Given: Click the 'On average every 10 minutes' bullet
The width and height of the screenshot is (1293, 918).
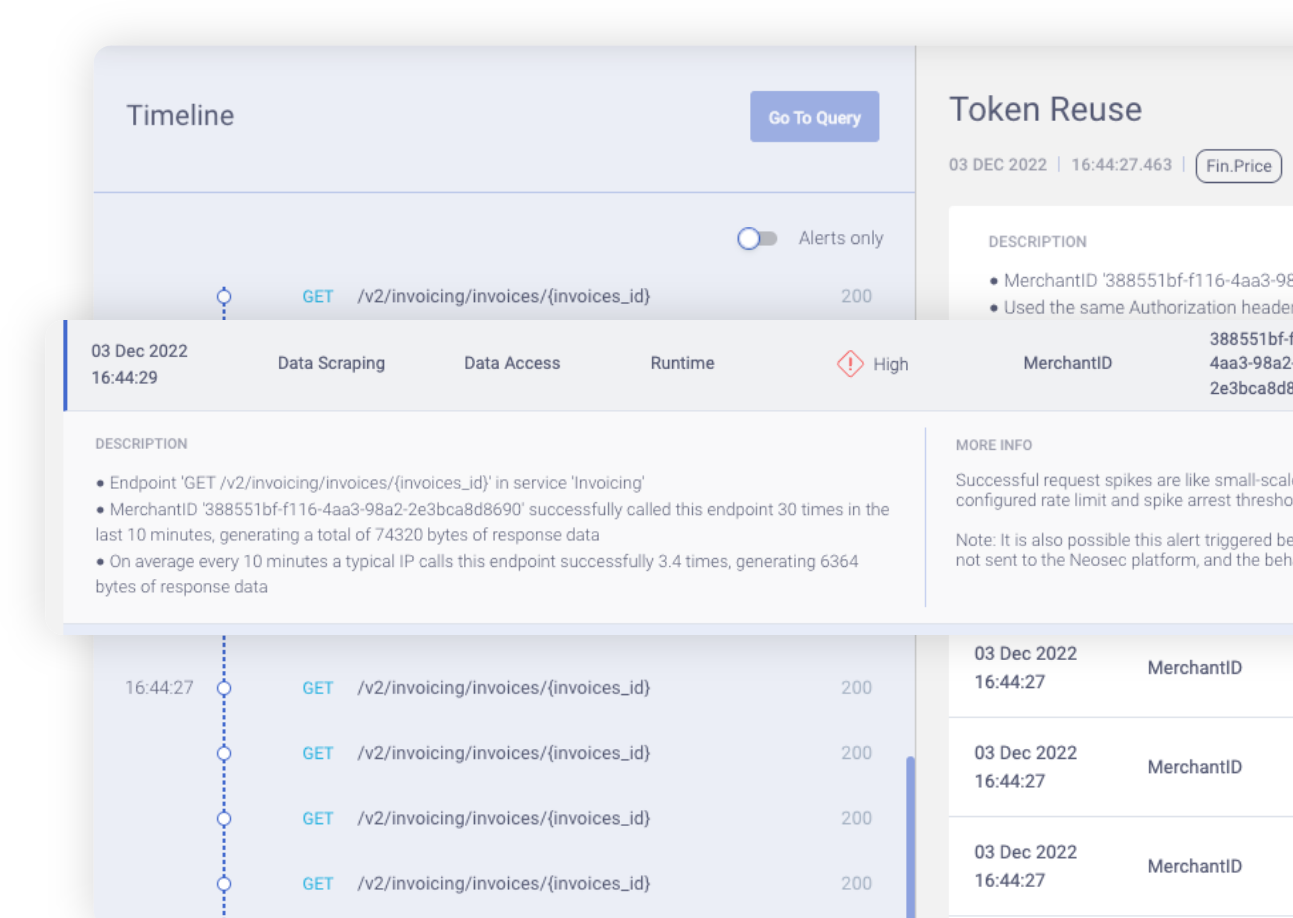Looking at the screenshot, I should (x=477, y=574).
